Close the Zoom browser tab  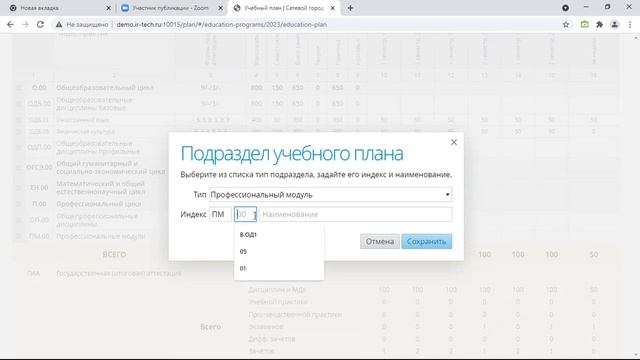tap(220, 8)
